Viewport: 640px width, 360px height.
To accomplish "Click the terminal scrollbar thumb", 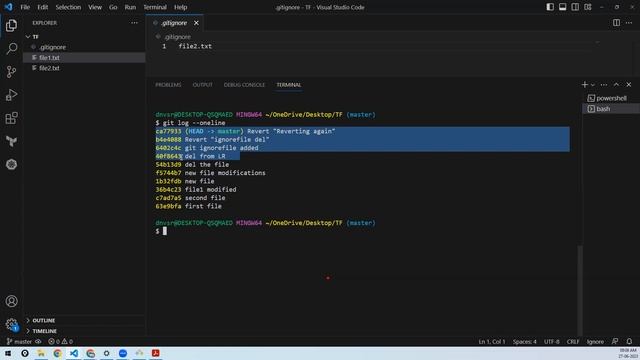I will pos(580,290).
